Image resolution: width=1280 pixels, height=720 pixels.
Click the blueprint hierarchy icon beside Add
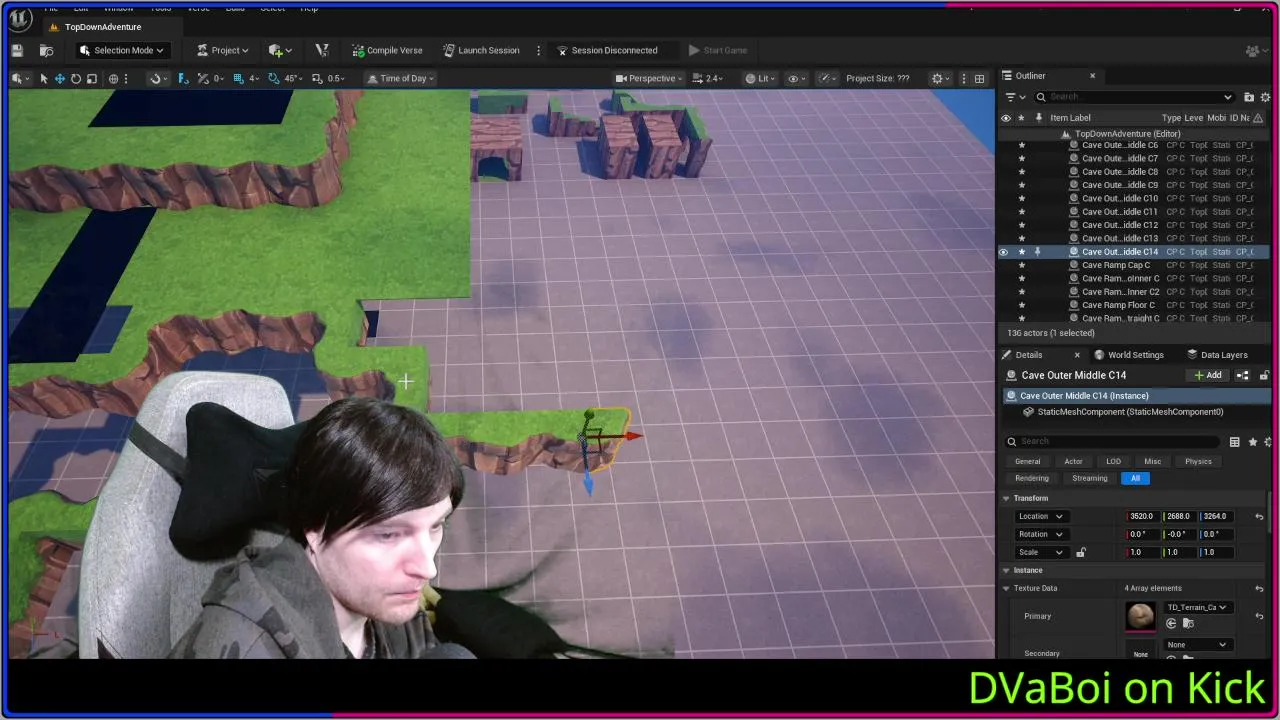pos(1243,375)
